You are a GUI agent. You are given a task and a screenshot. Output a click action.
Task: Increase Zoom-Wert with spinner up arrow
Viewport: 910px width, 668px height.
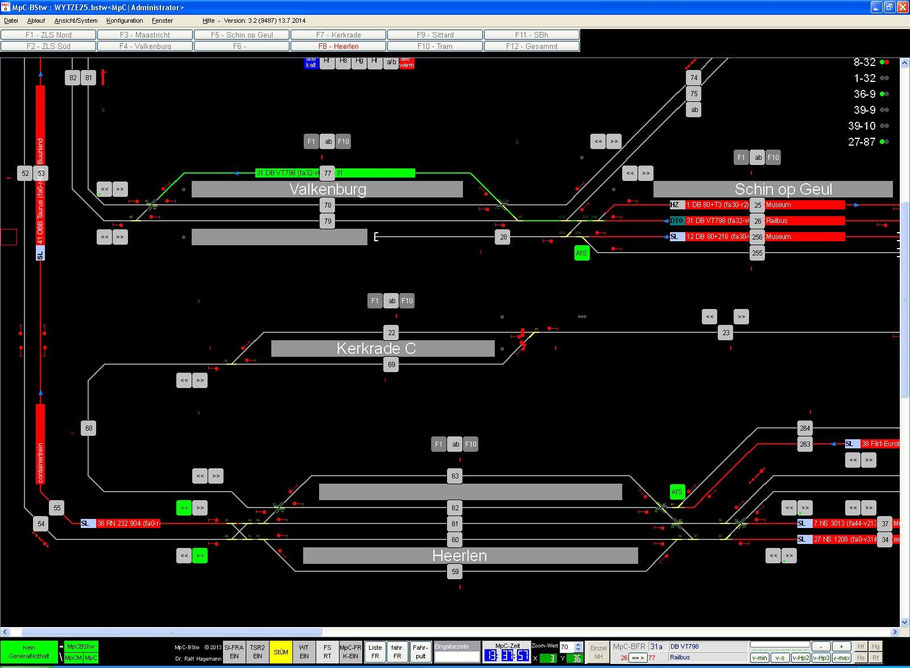tap(577, 644)
